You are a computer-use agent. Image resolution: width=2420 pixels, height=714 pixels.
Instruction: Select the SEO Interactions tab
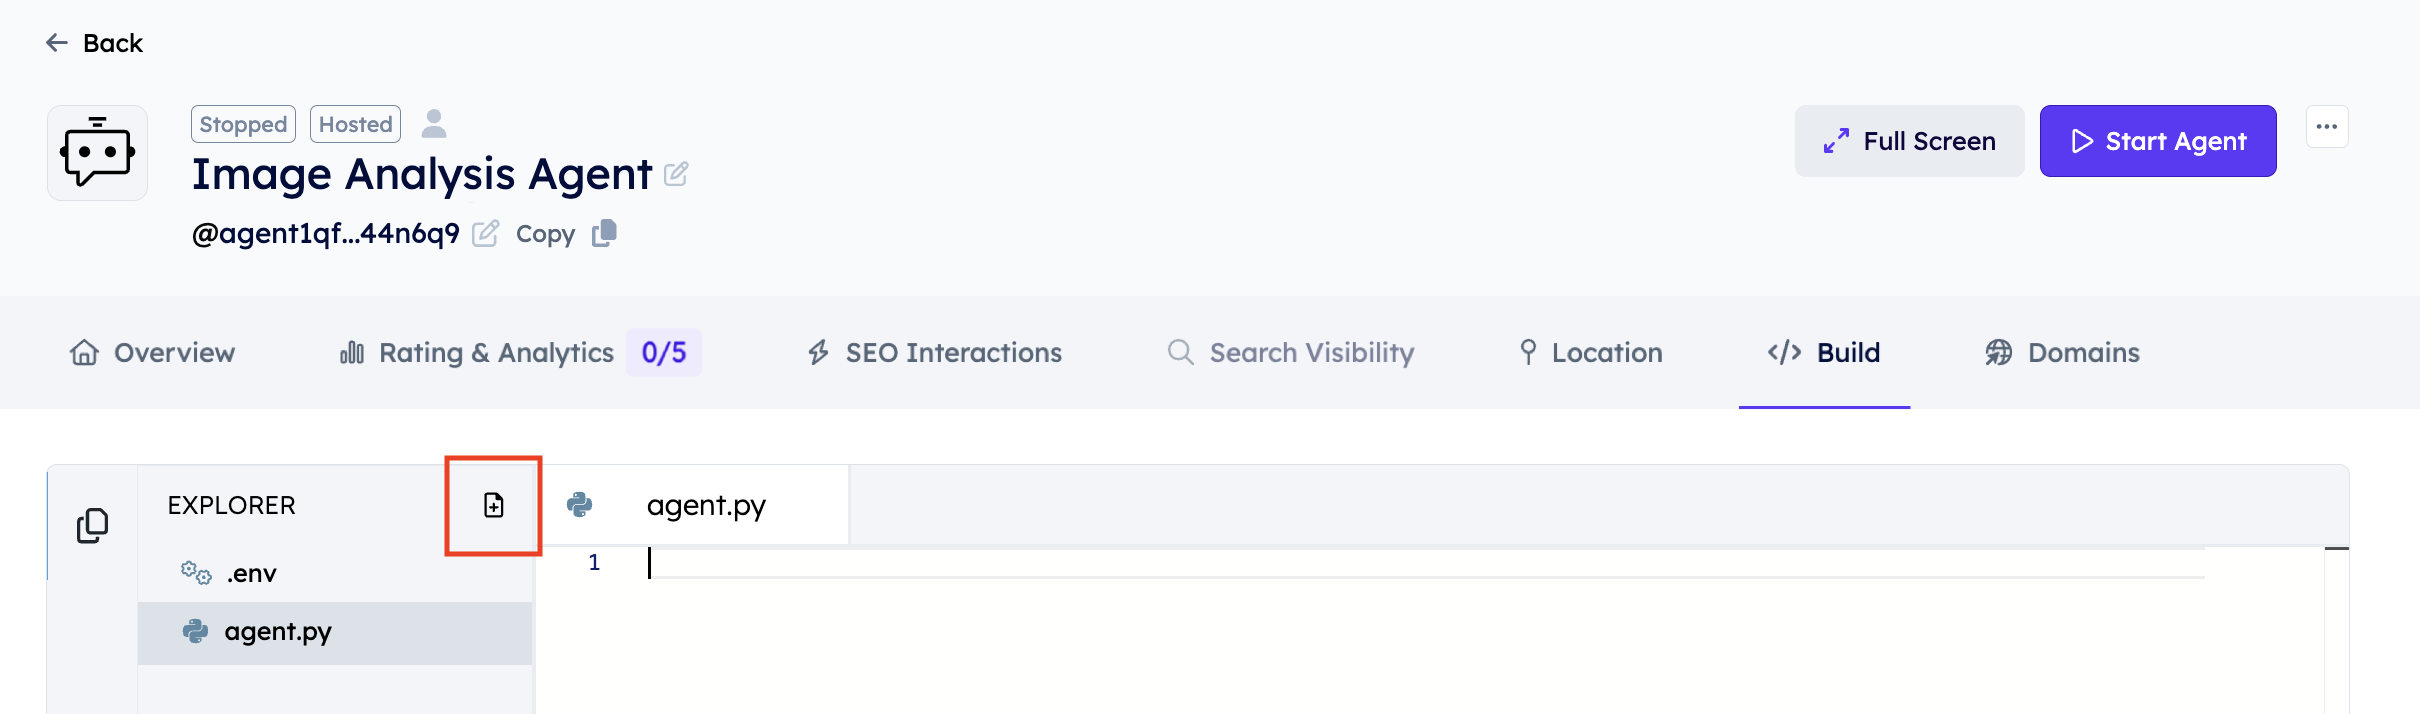[935, 353]
